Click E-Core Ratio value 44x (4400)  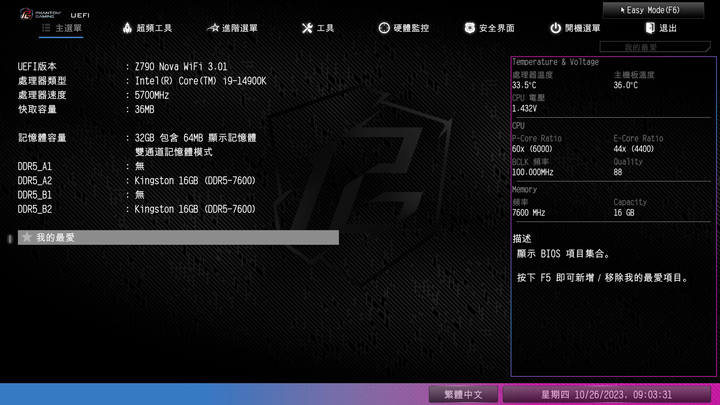tap(634, 149)
